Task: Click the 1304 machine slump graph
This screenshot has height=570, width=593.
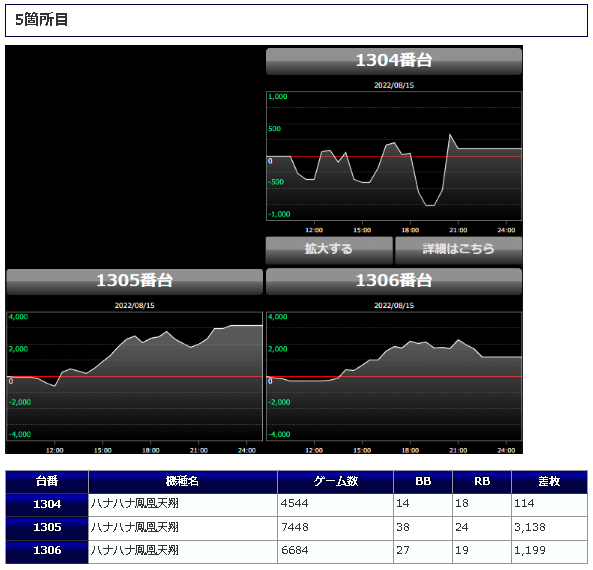Action: [394, 156]
